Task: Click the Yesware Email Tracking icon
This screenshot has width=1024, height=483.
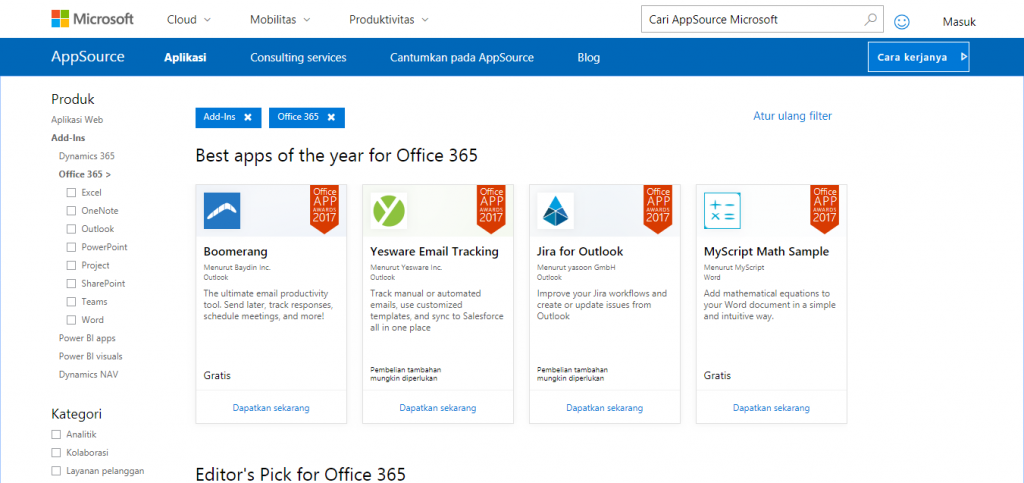Action: (388, 211)
